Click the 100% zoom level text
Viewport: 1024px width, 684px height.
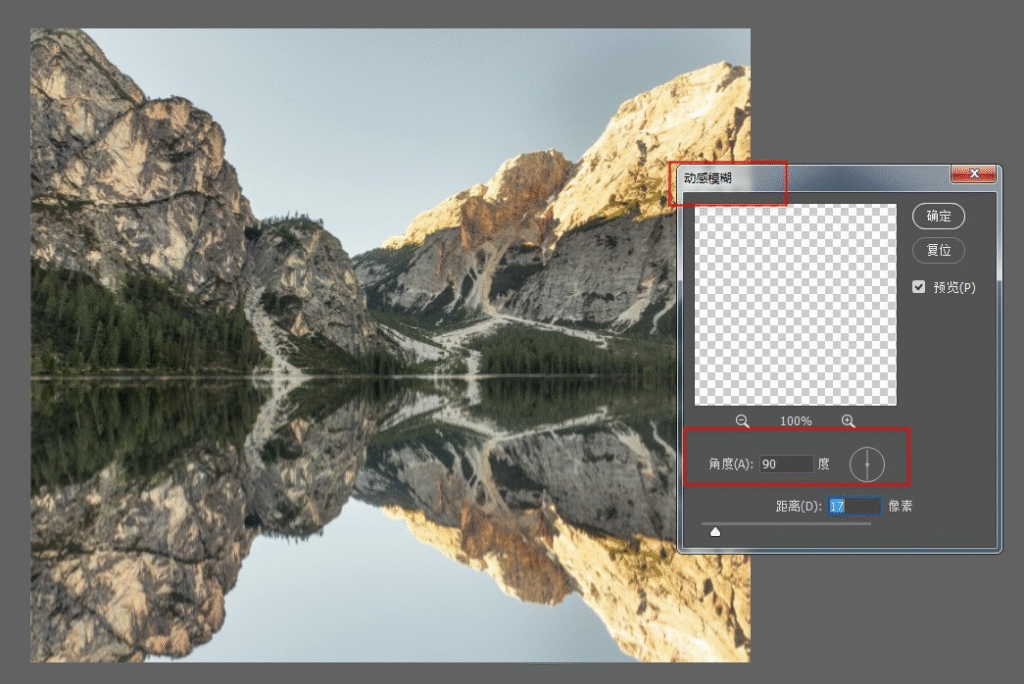(x=795, y=421)
